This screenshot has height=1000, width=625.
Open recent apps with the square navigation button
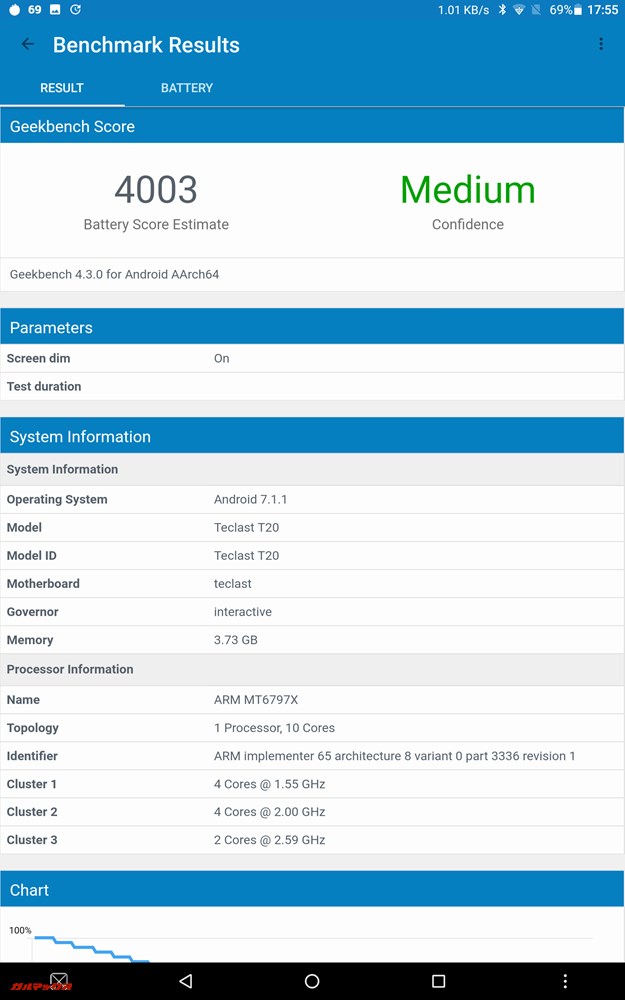coord(437,981)
